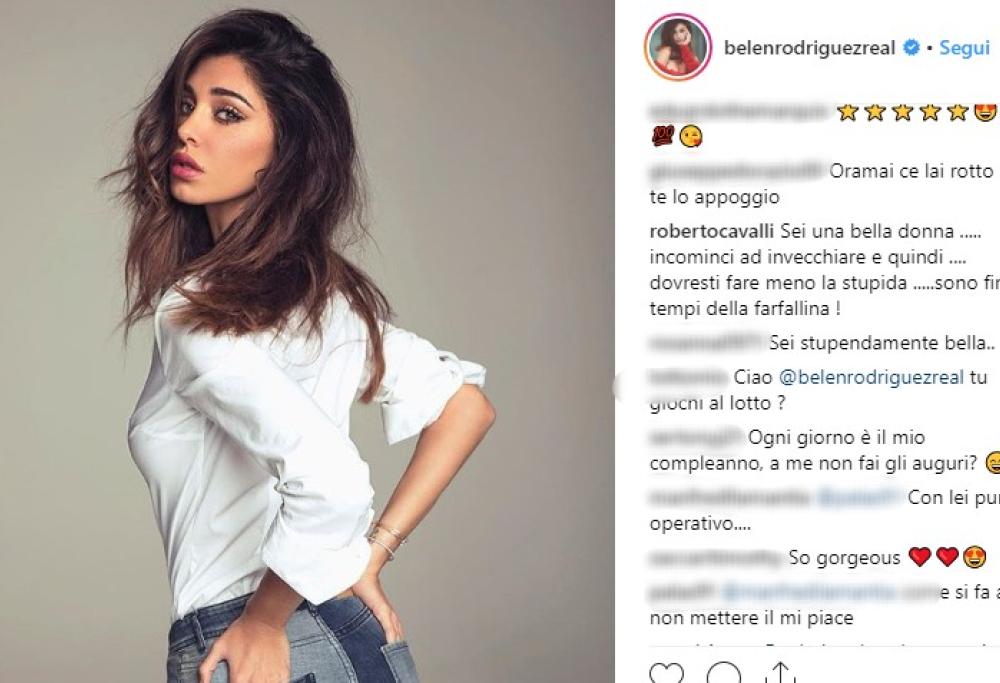
Task: Click the main photo of the woman
Action: click(307, 341)
